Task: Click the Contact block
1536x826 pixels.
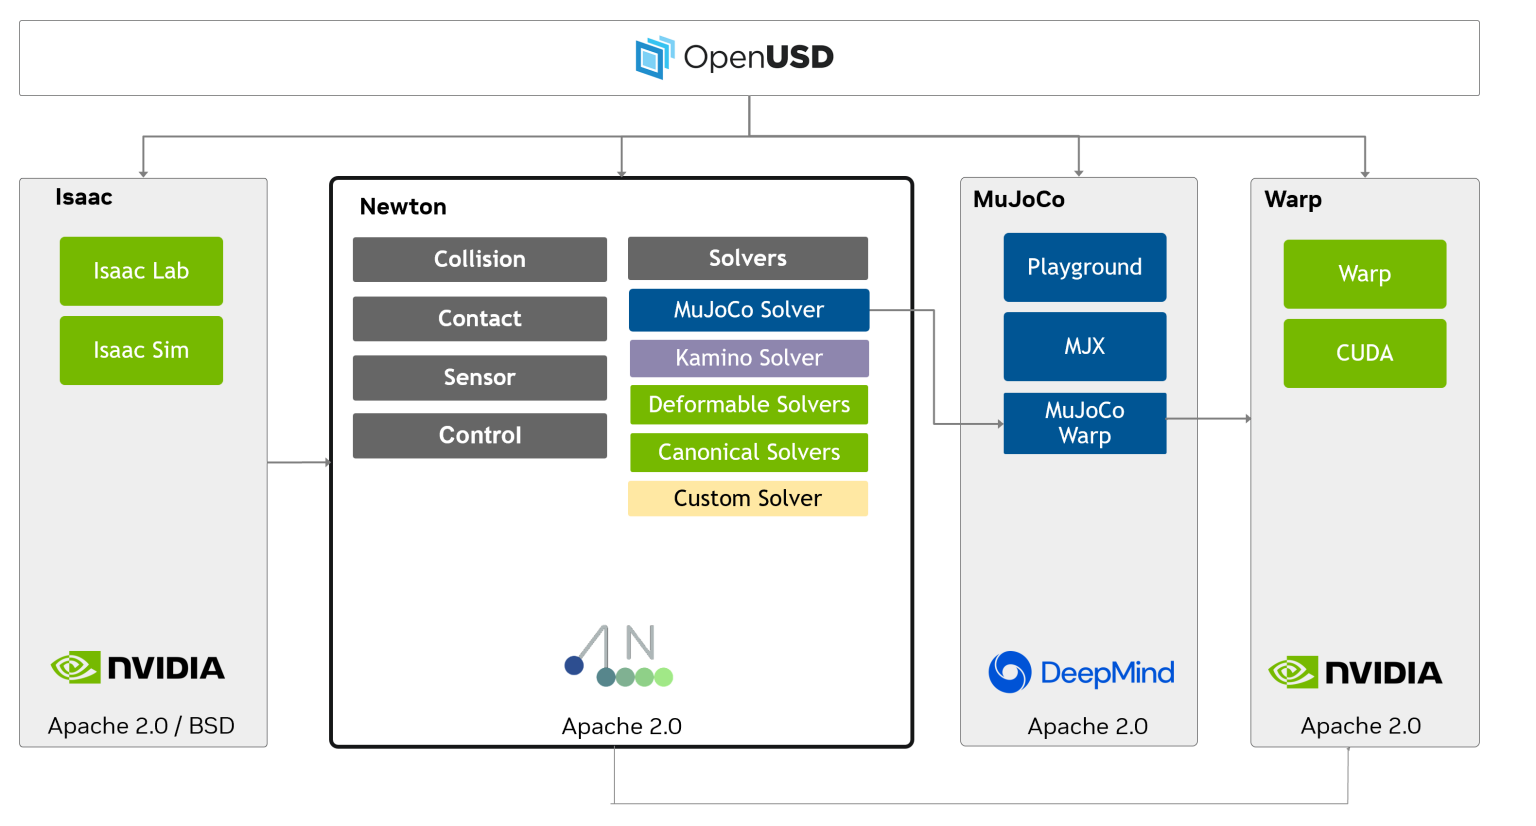Action: (x=480, y=318)
